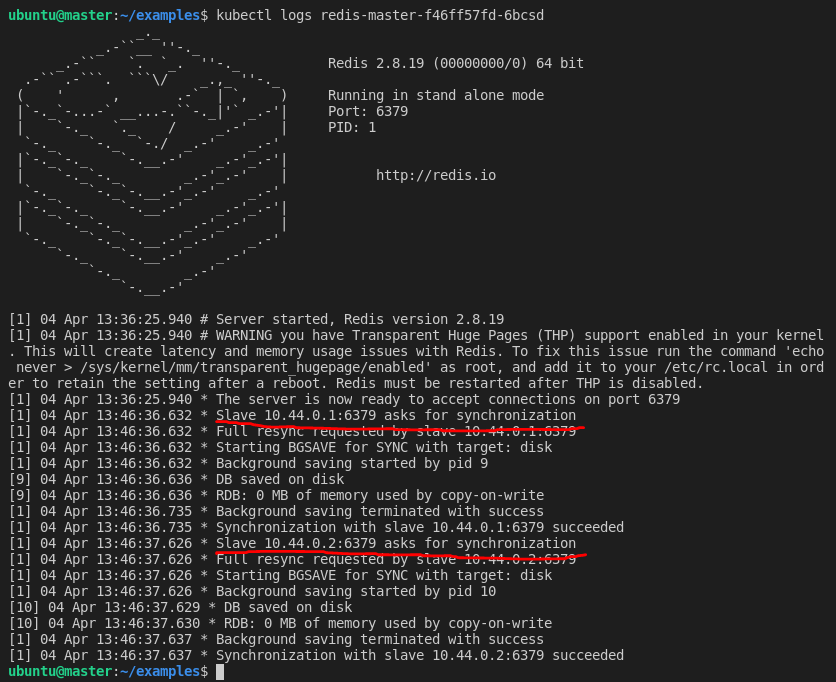The width and height of the screenshot is (836, 682).
Task: Click 'RDB: 0 MB' line at 13:46:36.636
Action: (x=276, y=495)
